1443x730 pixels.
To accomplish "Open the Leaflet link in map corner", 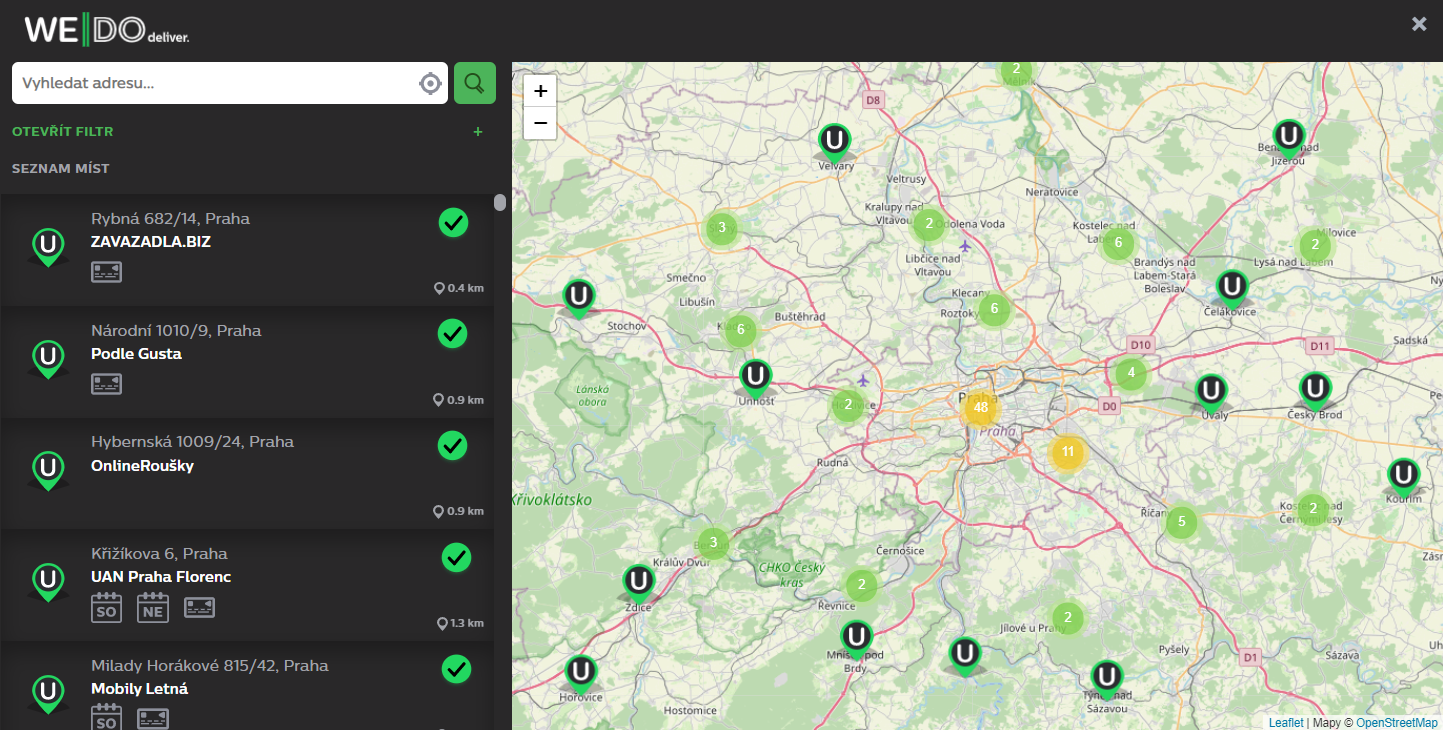I will click(x=1286, y=721).
